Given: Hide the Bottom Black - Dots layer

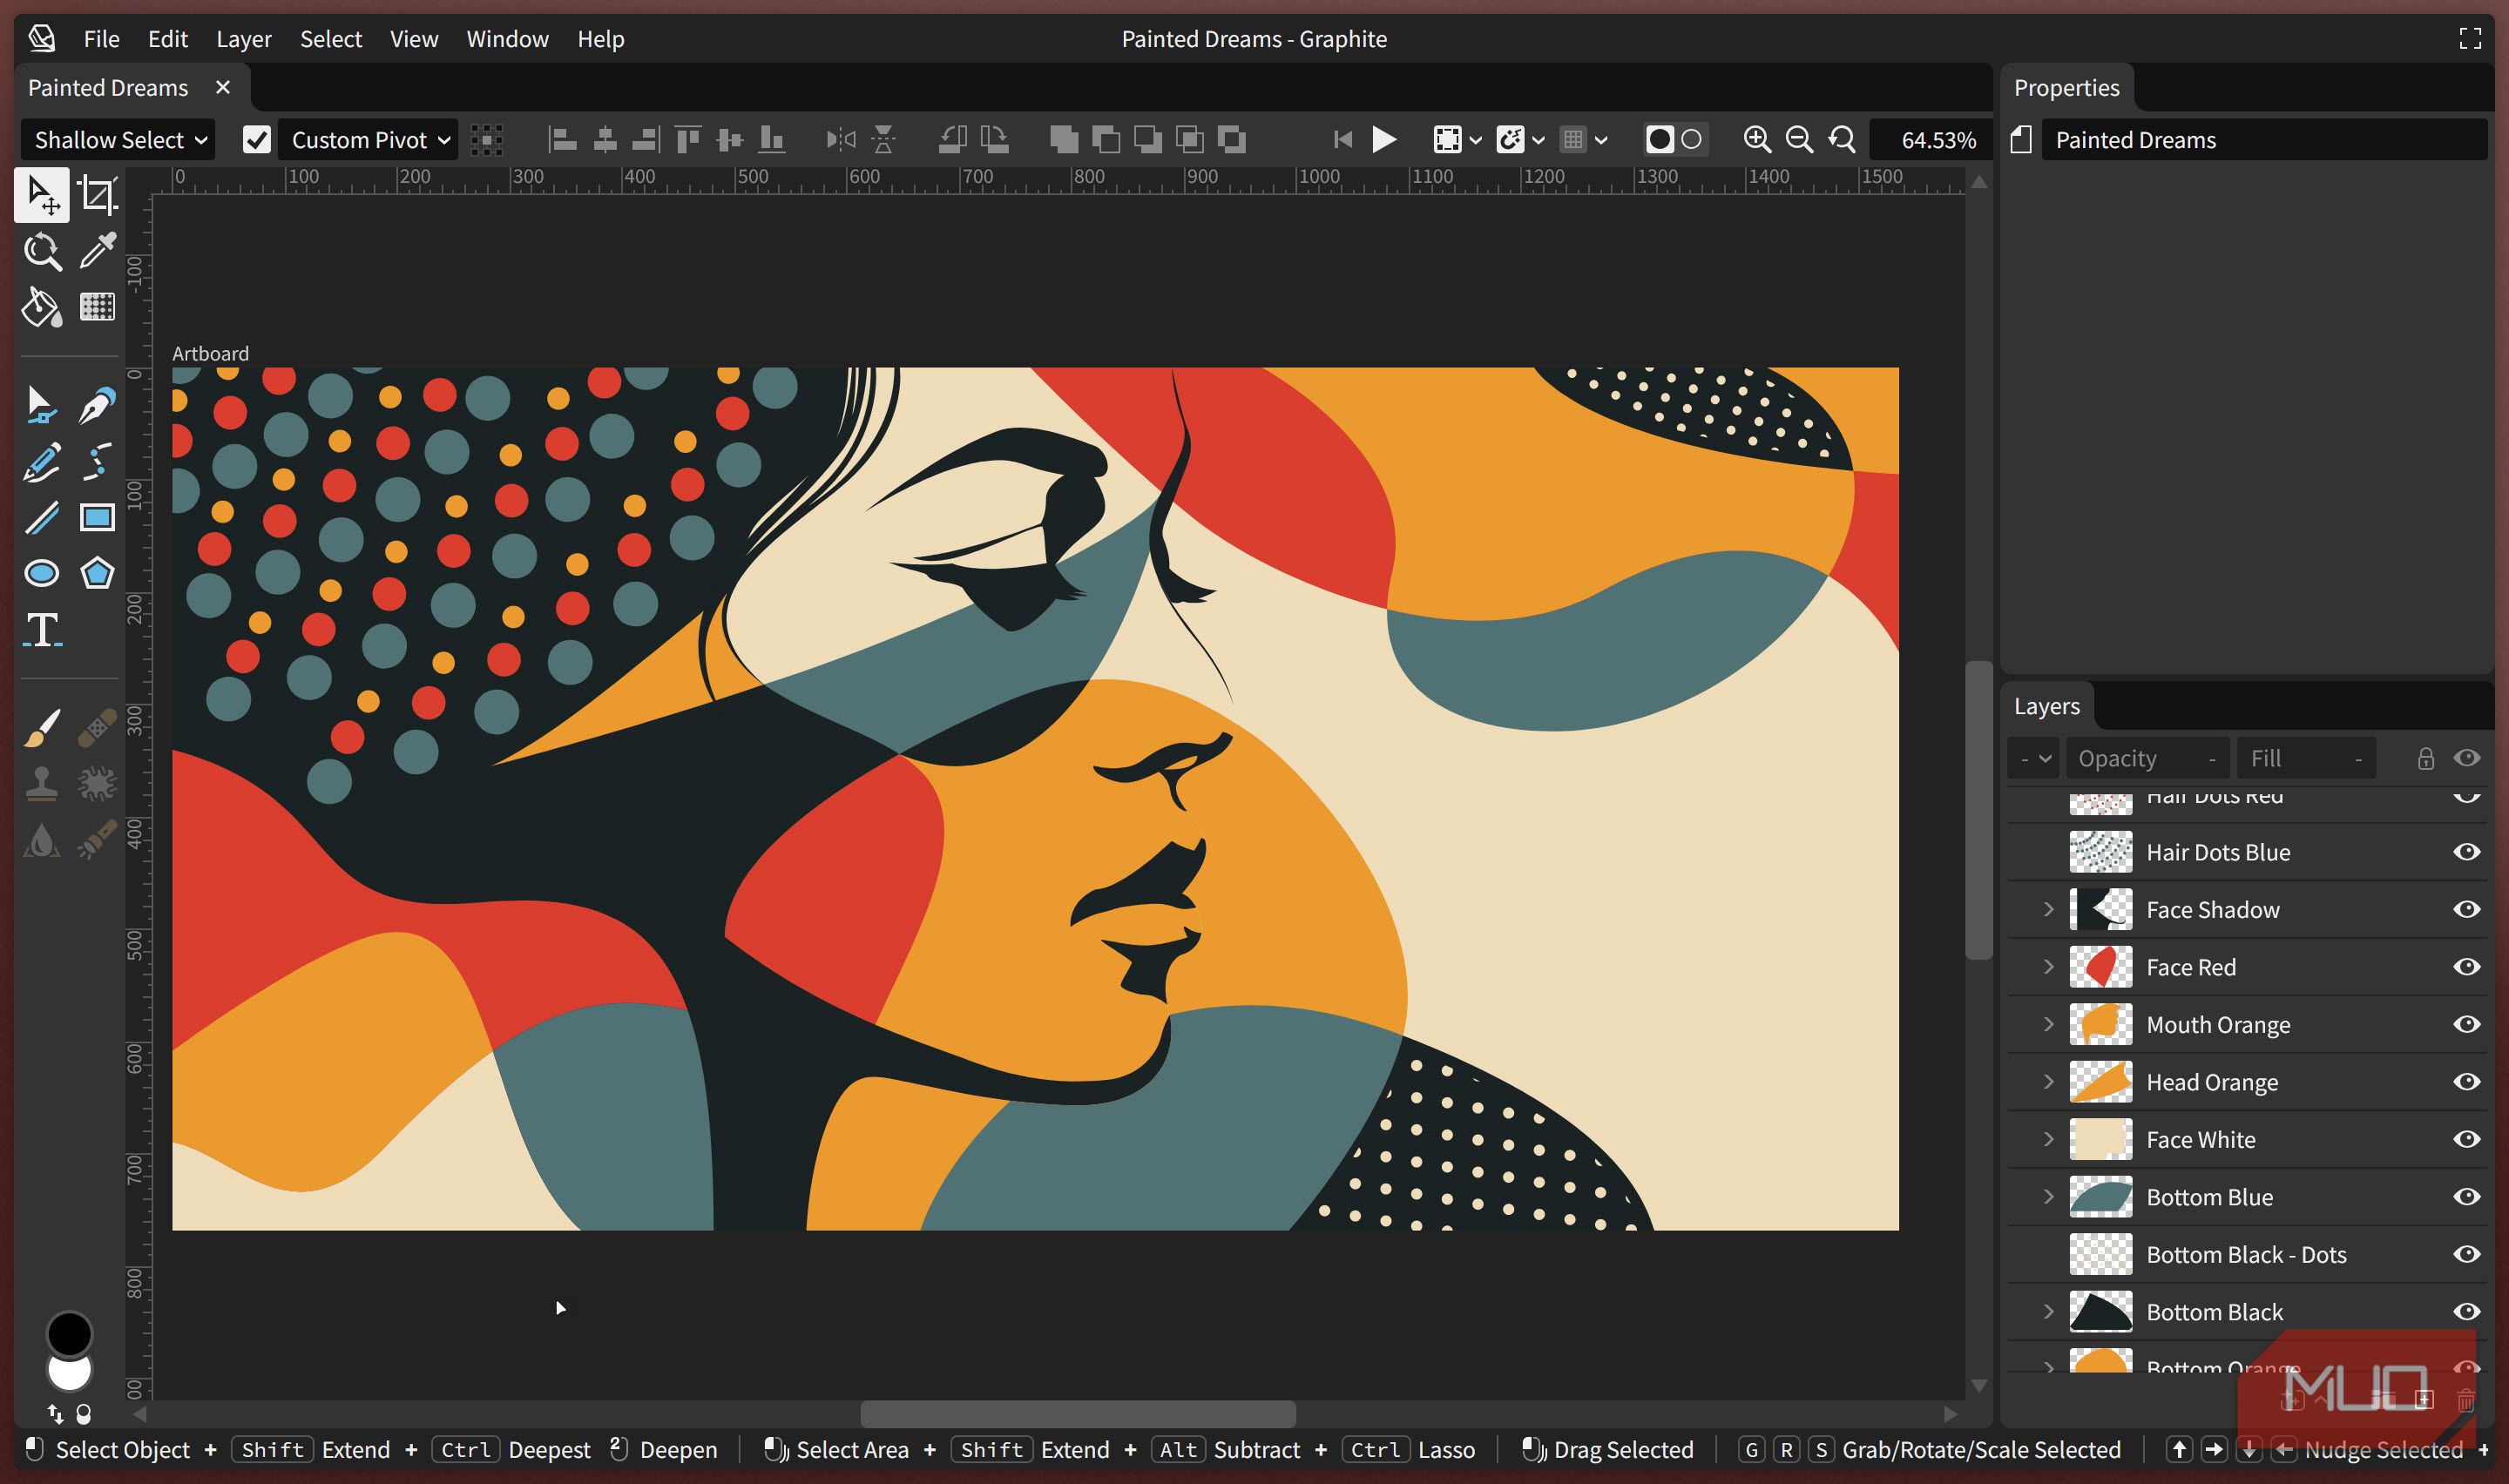Looking at the screenshot, I should 2467,1254.
